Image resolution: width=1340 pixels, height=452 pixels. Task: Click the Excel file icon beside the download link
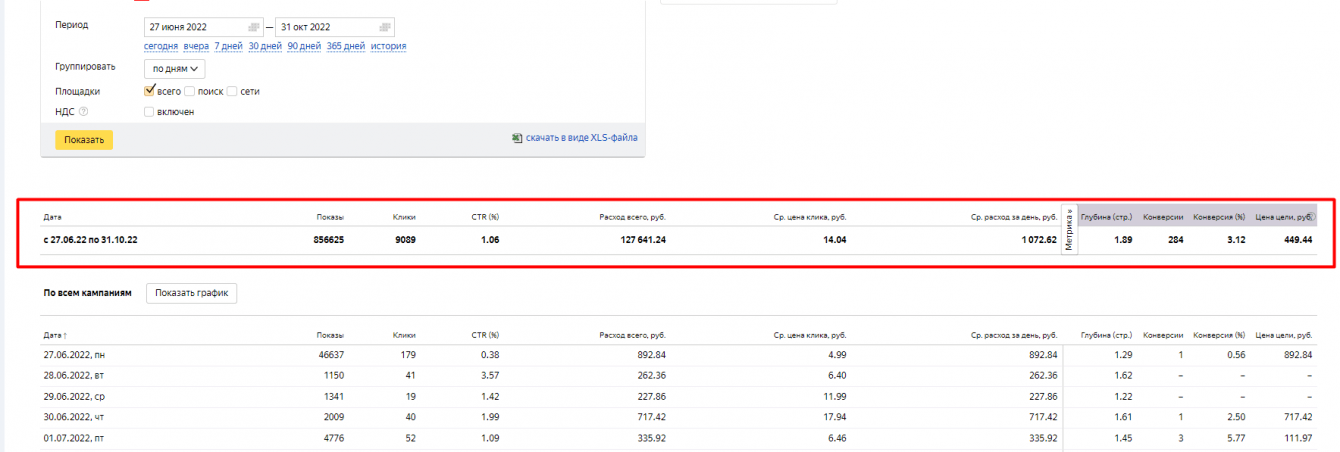[x=516, y=138]
